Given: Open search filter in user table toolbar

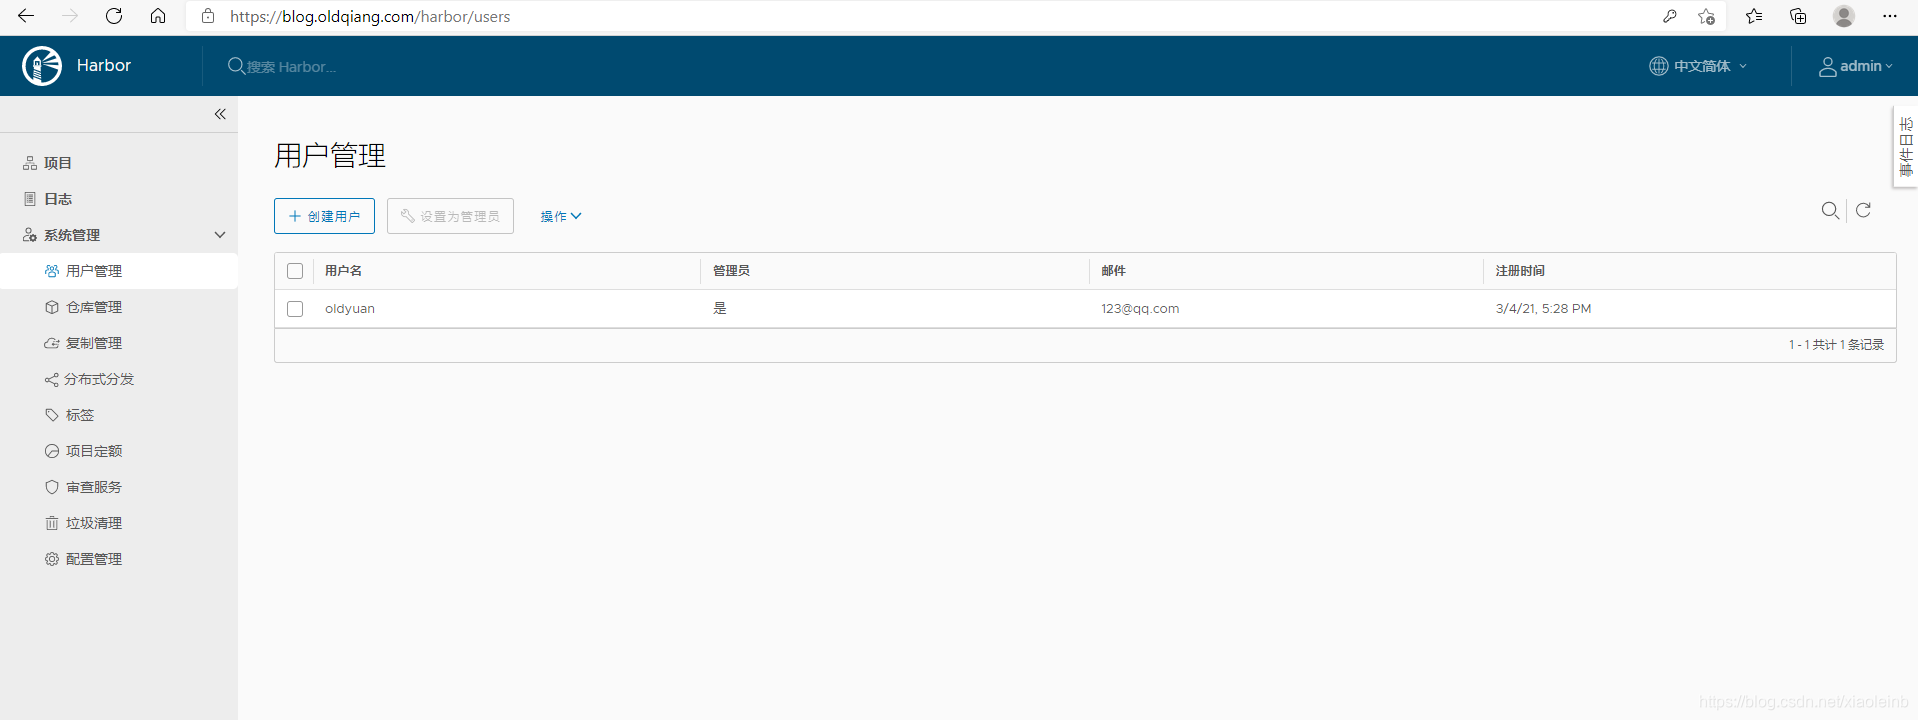Looking at the screenshot, I should coord(1830,210).
